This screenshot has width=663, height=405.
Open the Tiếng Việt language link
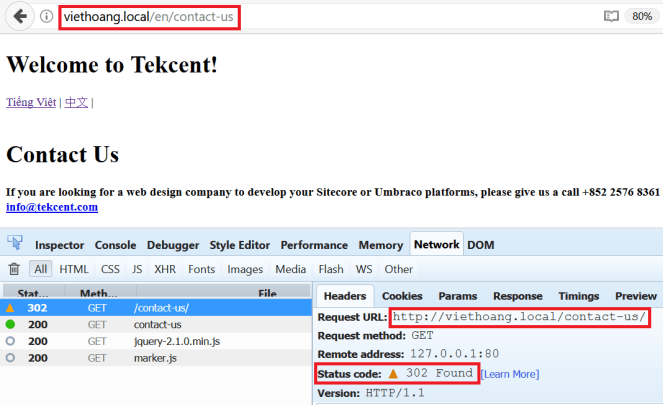click(31, 102)
